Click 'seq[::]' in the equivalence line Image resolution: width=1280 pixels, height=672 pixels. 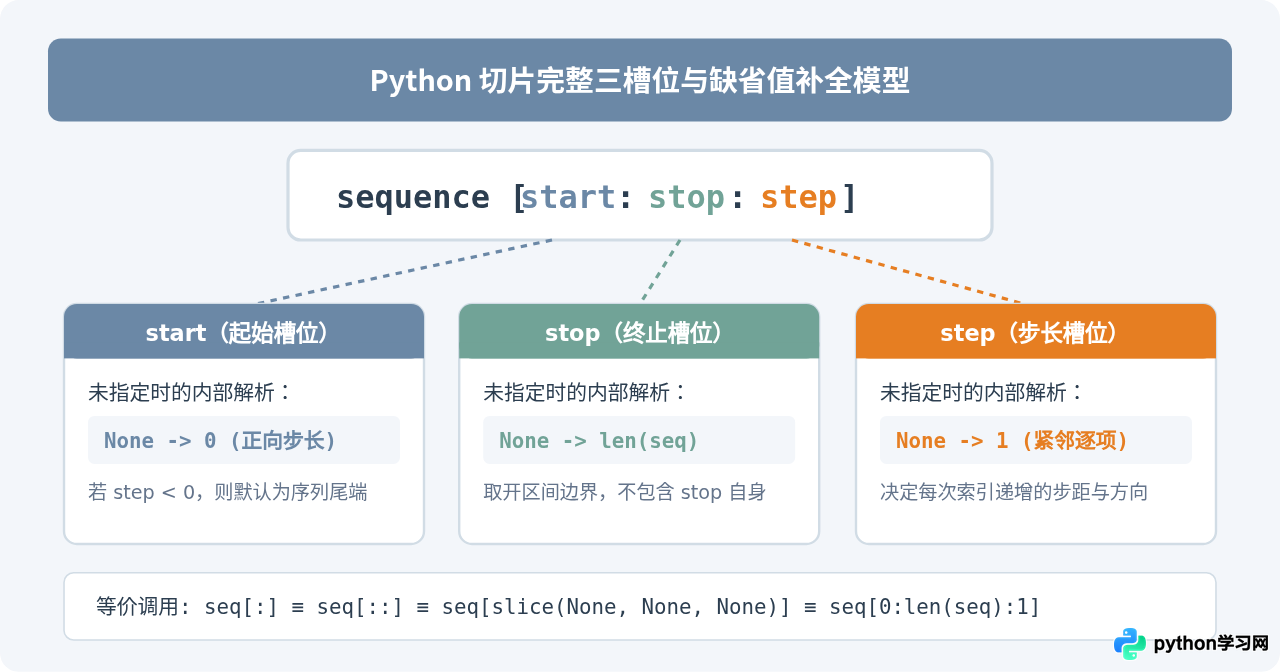click(360, 606)
